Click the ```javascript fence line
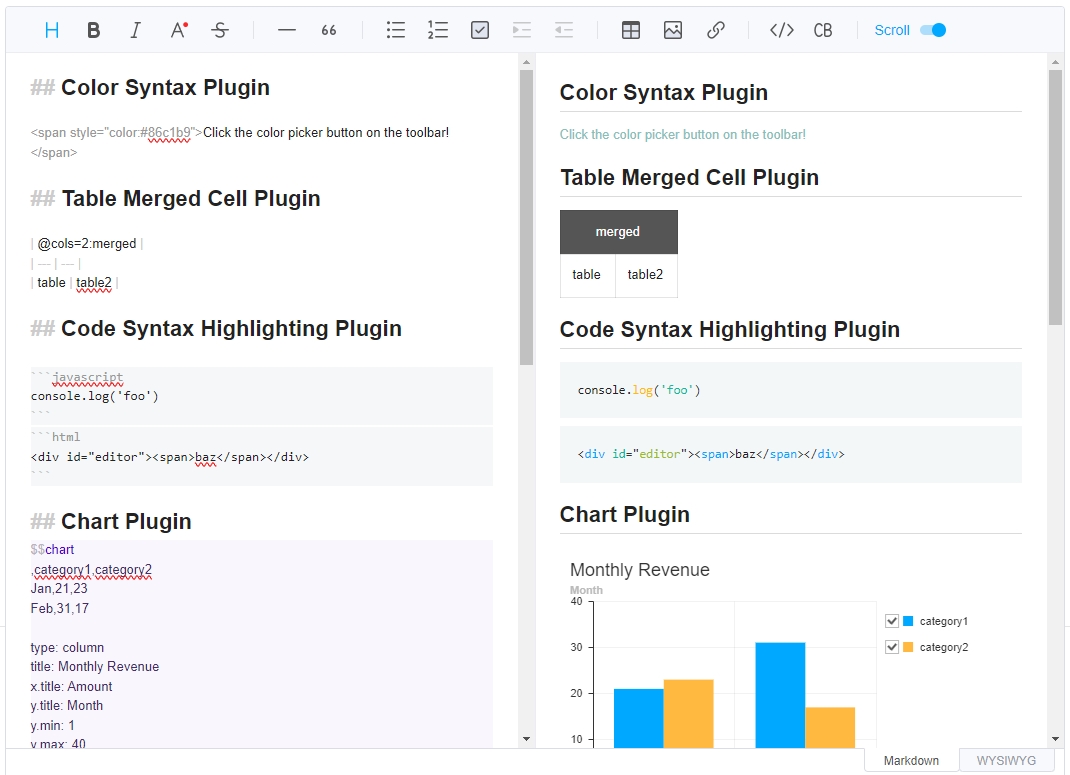This screenshot has height=775, width=1070. click(x=77, y=377)
